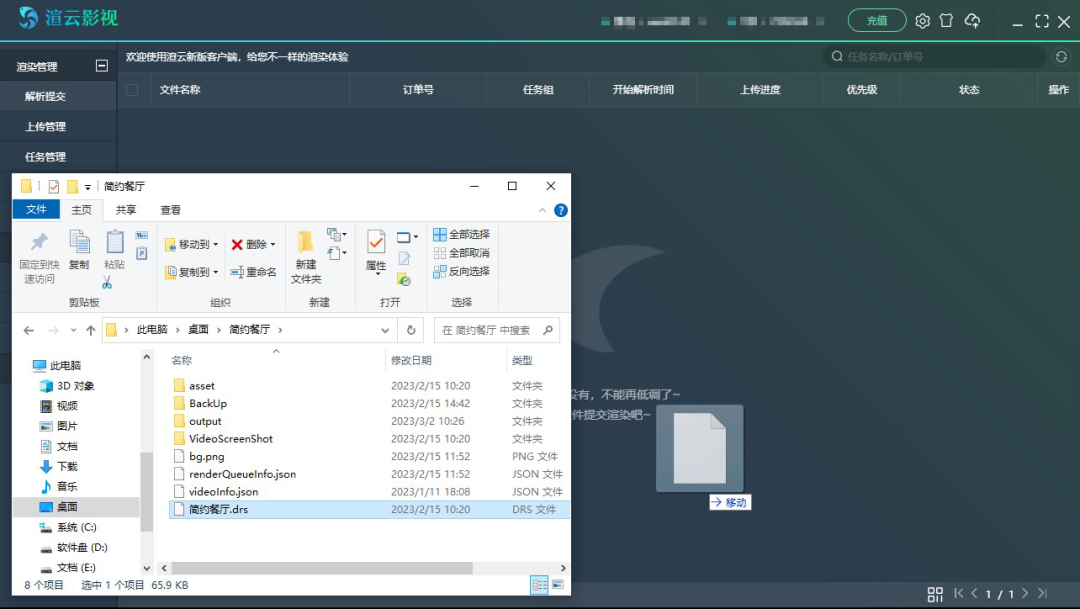Click 全部选择 in the ribbon

462,234
